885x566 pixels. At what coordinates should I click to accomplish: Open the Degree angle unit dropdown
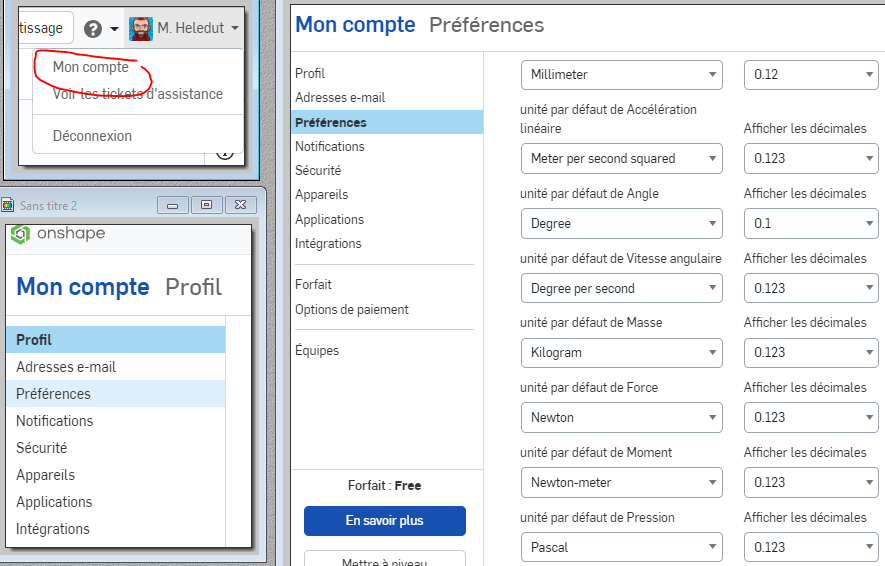[x=621, y=223]
